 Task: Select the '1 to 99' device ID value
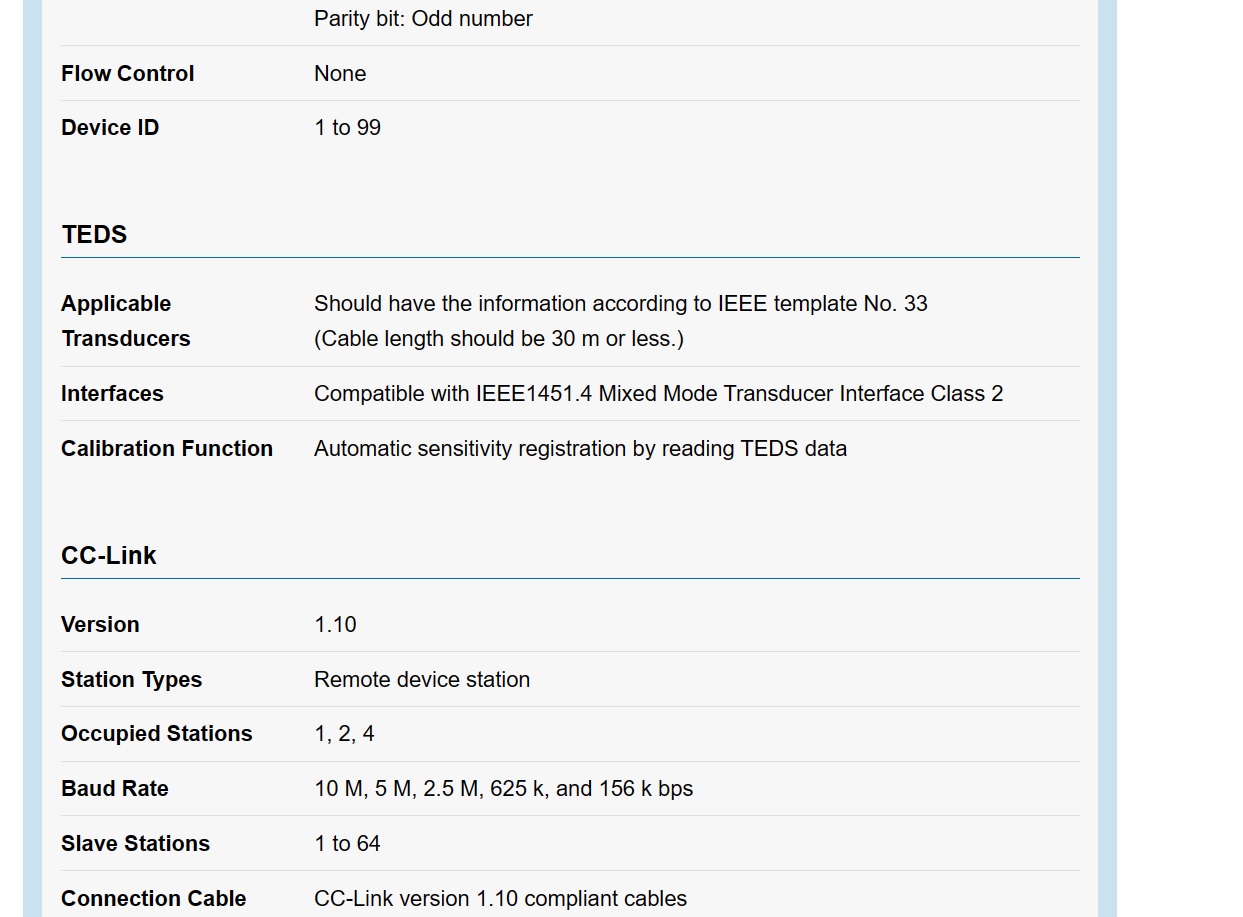click(347, 128)
